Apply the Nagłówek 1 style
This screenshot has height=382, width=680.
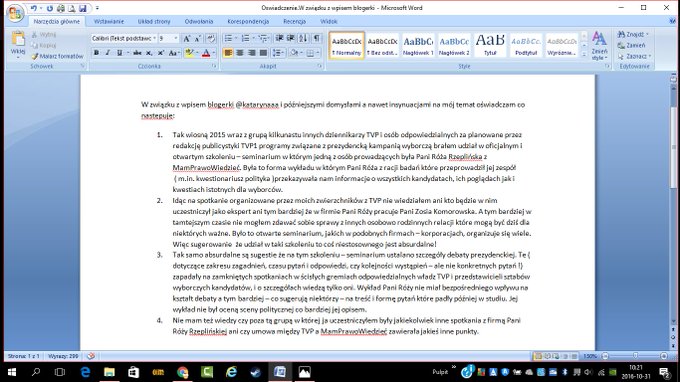pos(418,45)
